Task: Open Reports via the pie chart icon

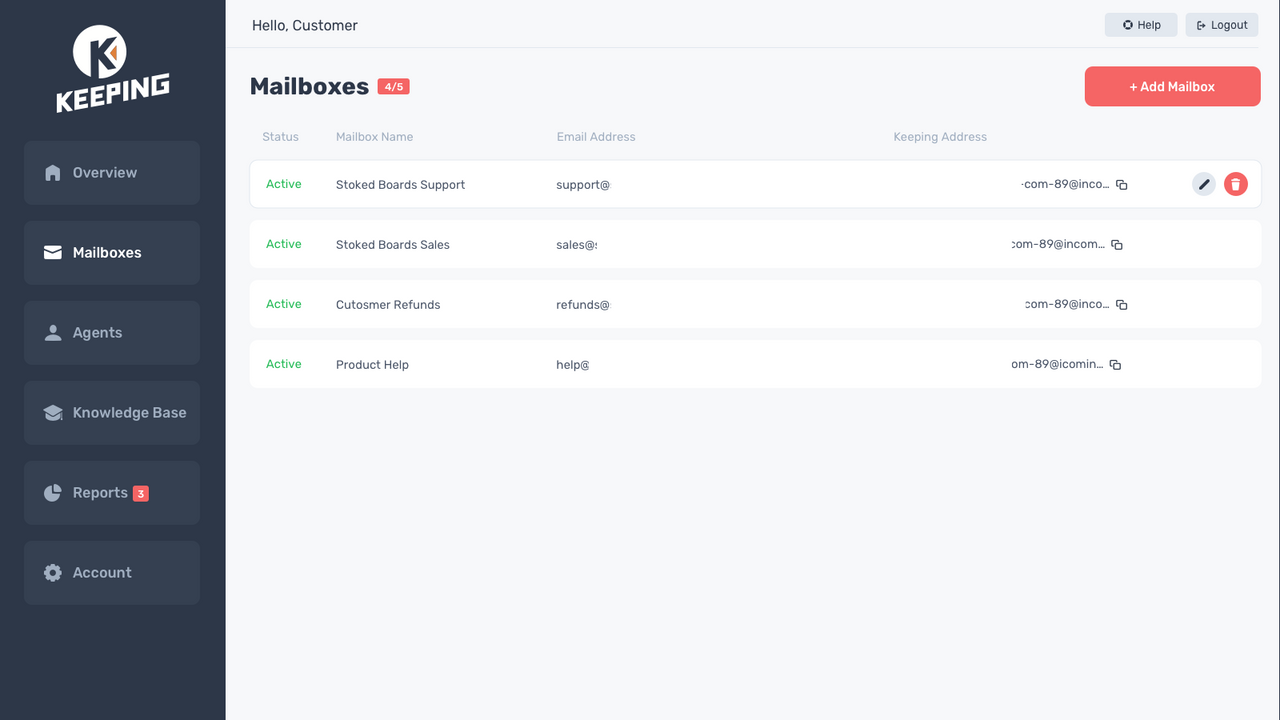Action: click(x=51, y=492)
